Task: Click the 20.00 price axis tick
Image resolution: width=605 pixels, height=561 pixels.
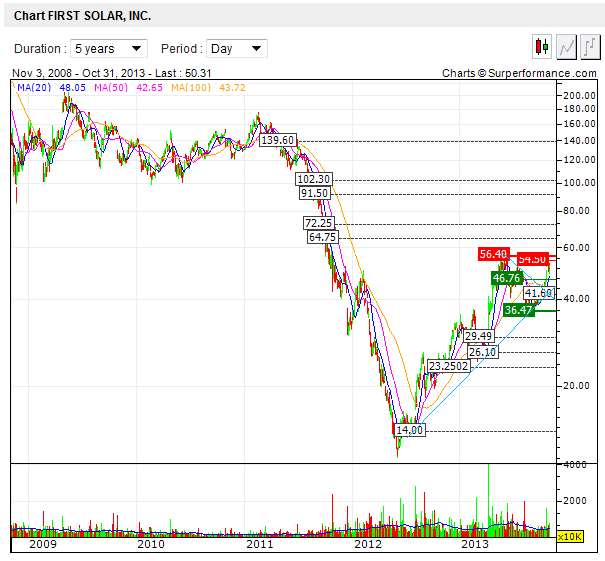Action: point(576,385)
